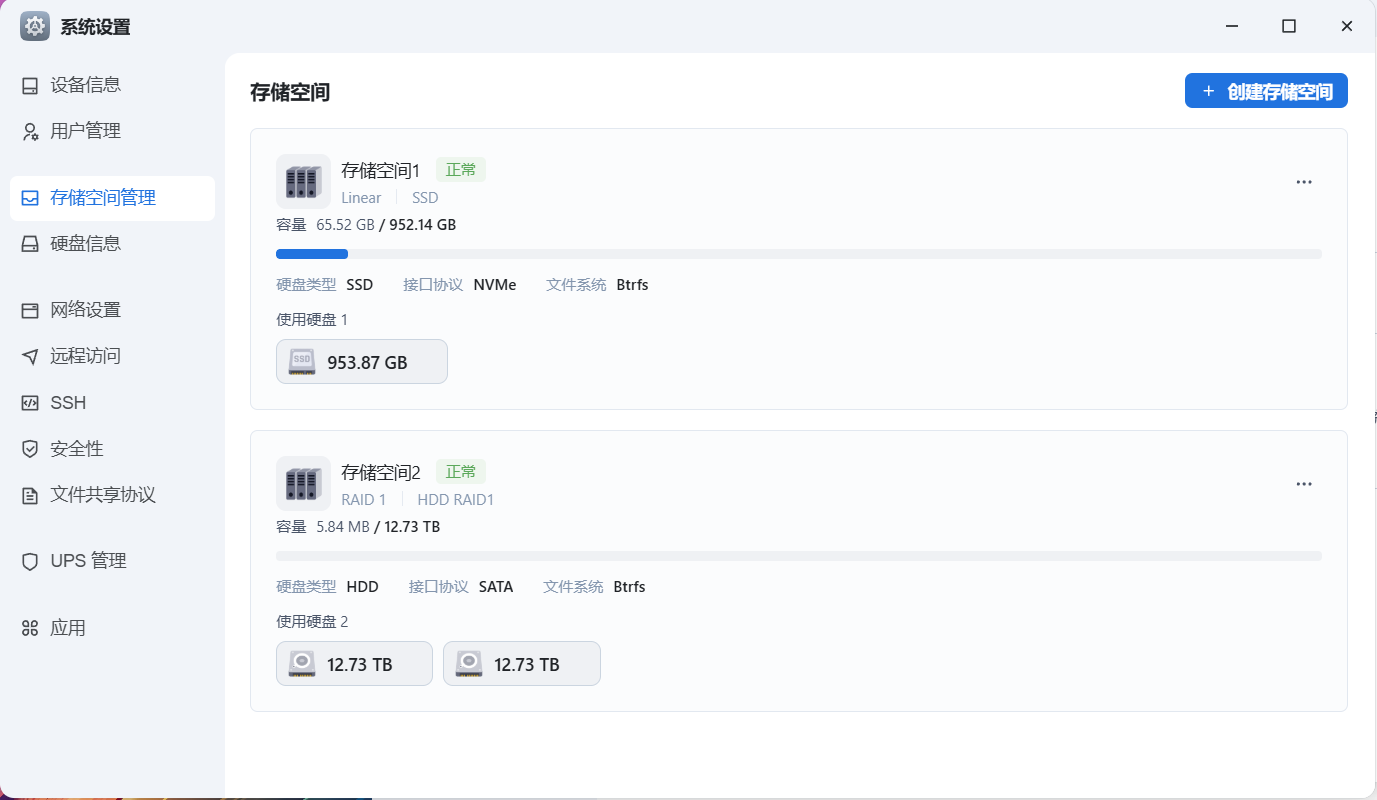Click the 存储空间1 server rack icon
Screen dimensions: 1377x800
tap(303, 182)
